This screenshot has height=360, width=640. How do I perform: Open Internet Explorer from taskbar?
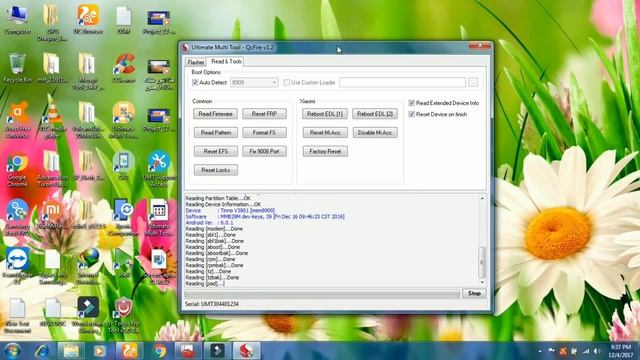pos(42,351)
